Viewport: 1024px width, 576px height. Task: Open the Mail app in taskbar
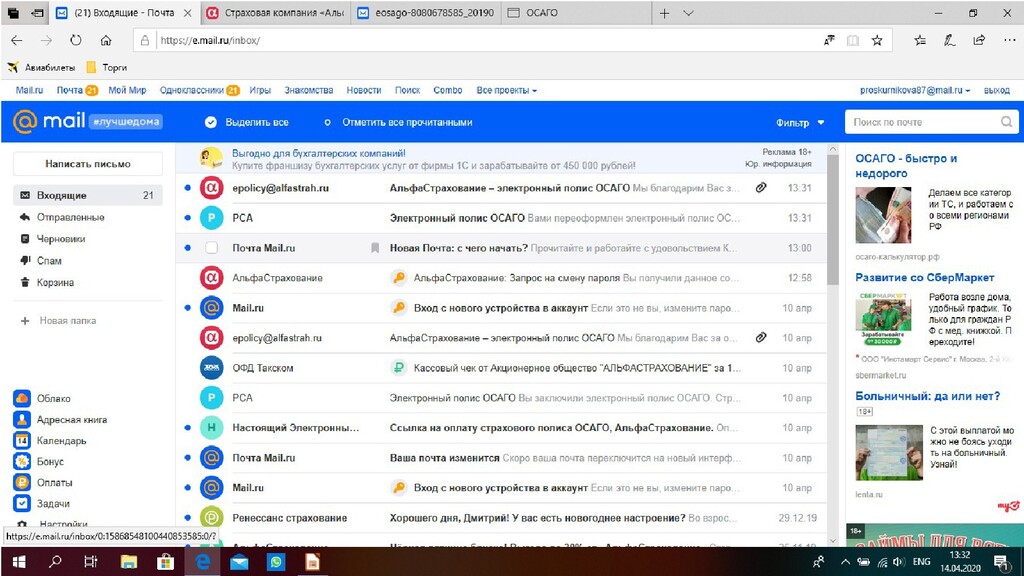point(239,562)
